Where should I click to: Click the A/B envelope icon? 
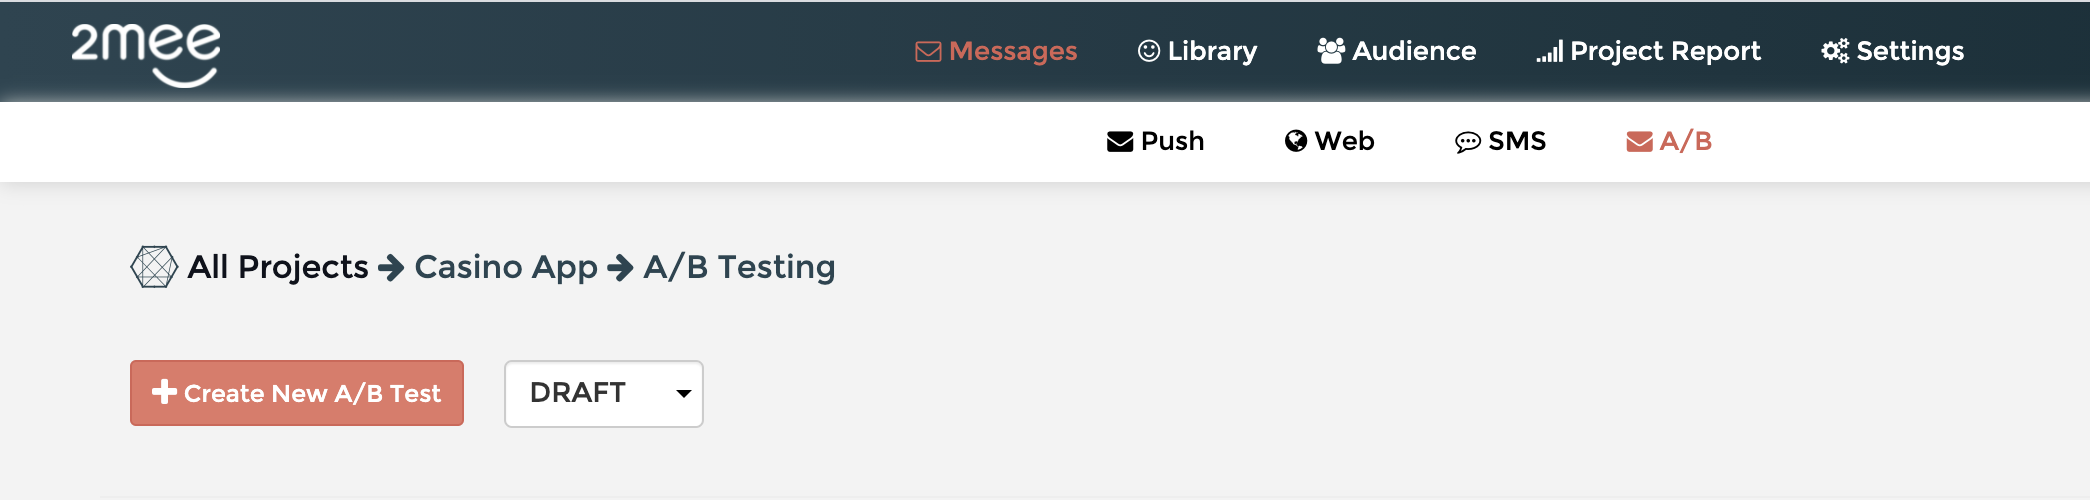click(1639, 142)
